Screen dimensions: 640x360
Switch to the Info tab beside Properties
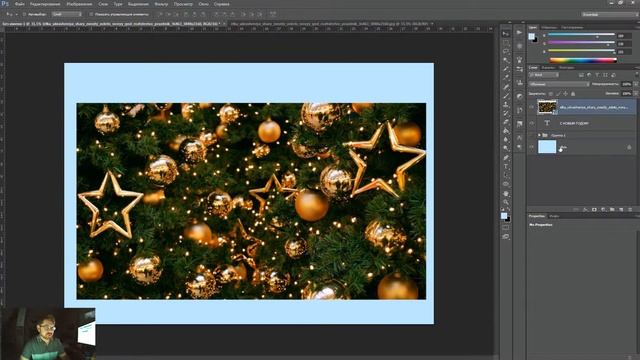(554, 216)
